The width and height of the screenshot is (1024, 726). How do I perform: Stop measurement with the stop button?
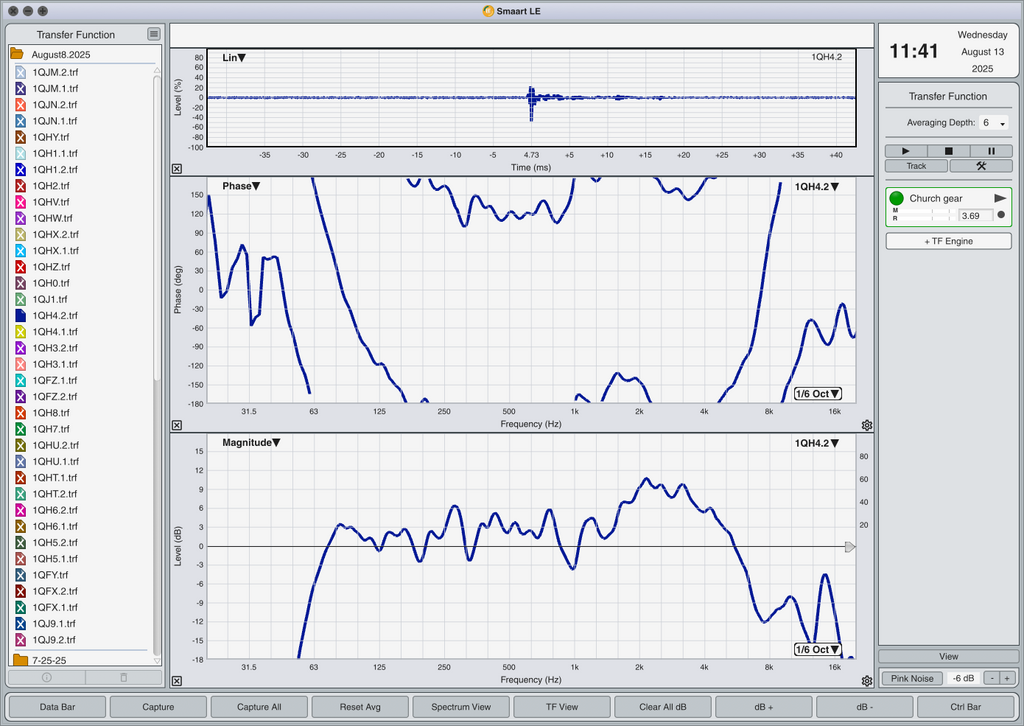click(948, 151)
